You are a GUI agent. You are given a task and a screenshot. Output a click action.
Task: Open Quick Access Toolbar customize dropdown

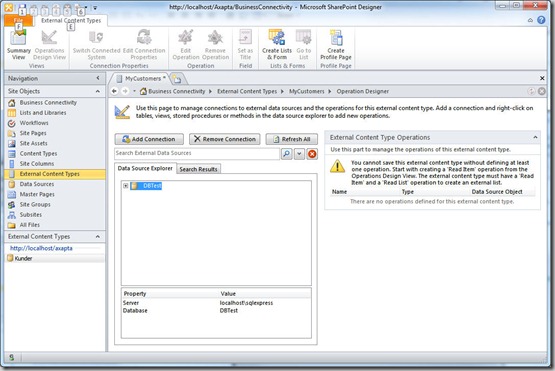click(x=95, y=7)
